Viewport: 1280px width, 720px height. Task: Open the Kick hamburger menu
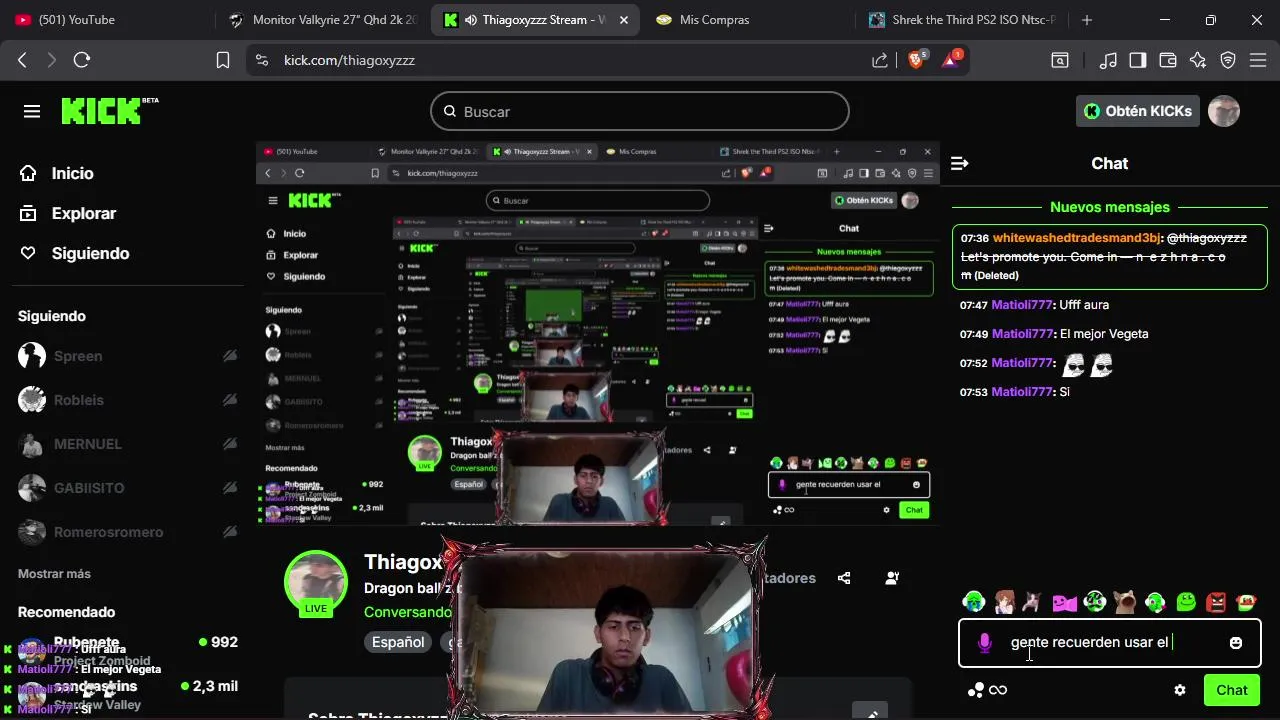tap(32, 111)
